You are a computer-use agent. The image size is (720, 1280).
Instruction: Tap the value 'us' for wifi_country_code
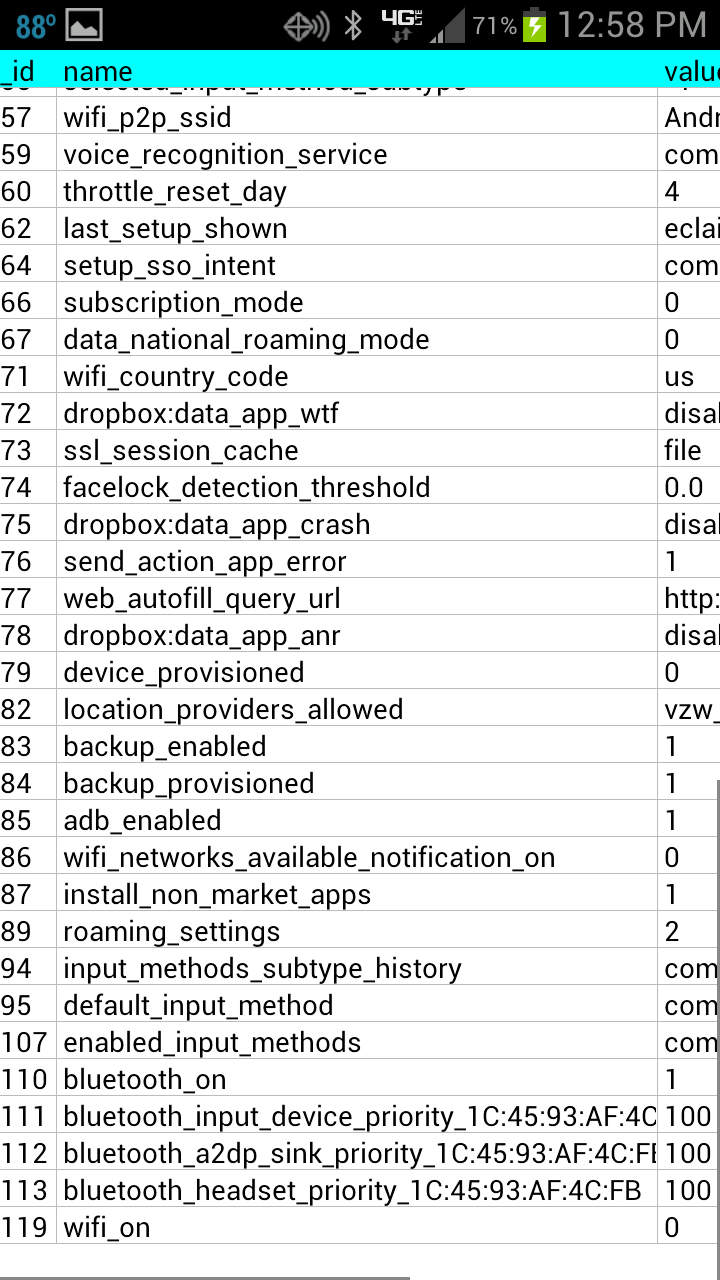(x=679, y=376)
